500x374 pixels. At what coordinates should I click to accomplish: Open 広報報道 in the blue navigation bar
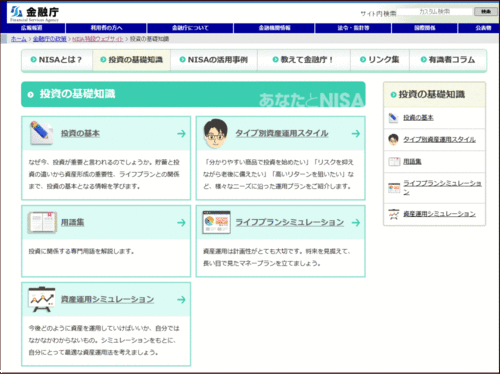(x=32, y=28)
